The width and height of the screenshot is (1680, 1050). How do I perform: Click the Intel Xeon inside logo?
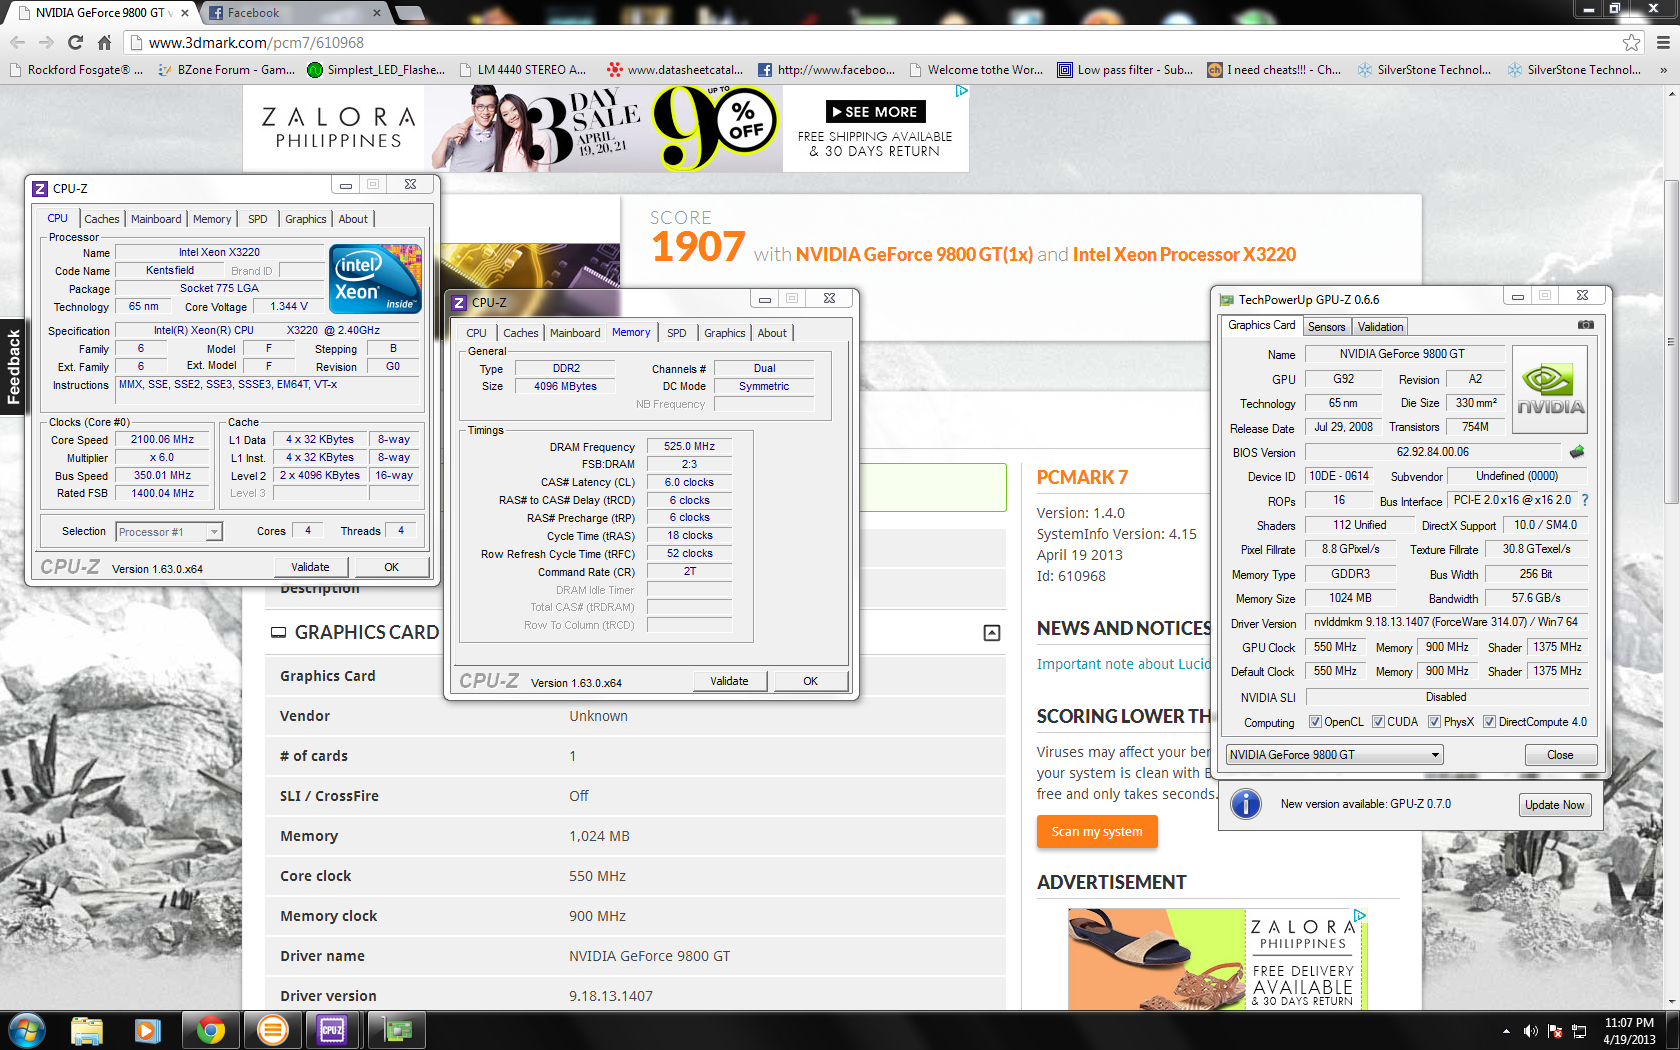(x=375, y=279)
